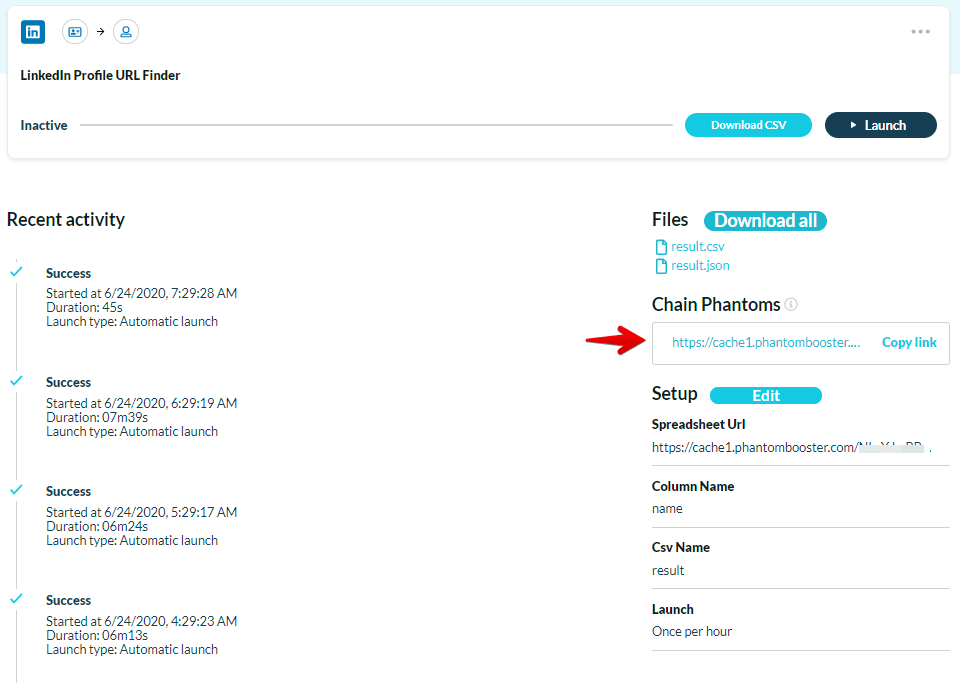Image resolution: width=960 pixels, height=683 pixels.
Task: Click the ID card input icon
Action: point(75,32)
